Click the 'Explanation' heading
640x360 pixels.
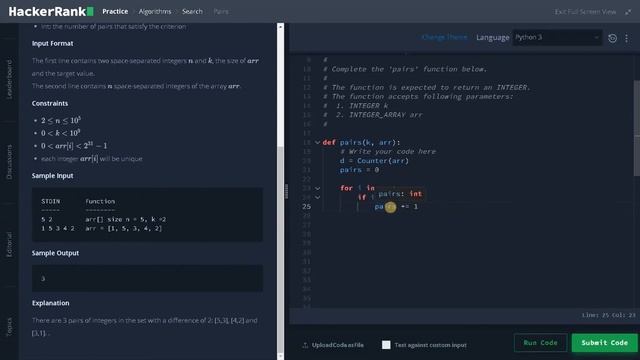(51, 303)
